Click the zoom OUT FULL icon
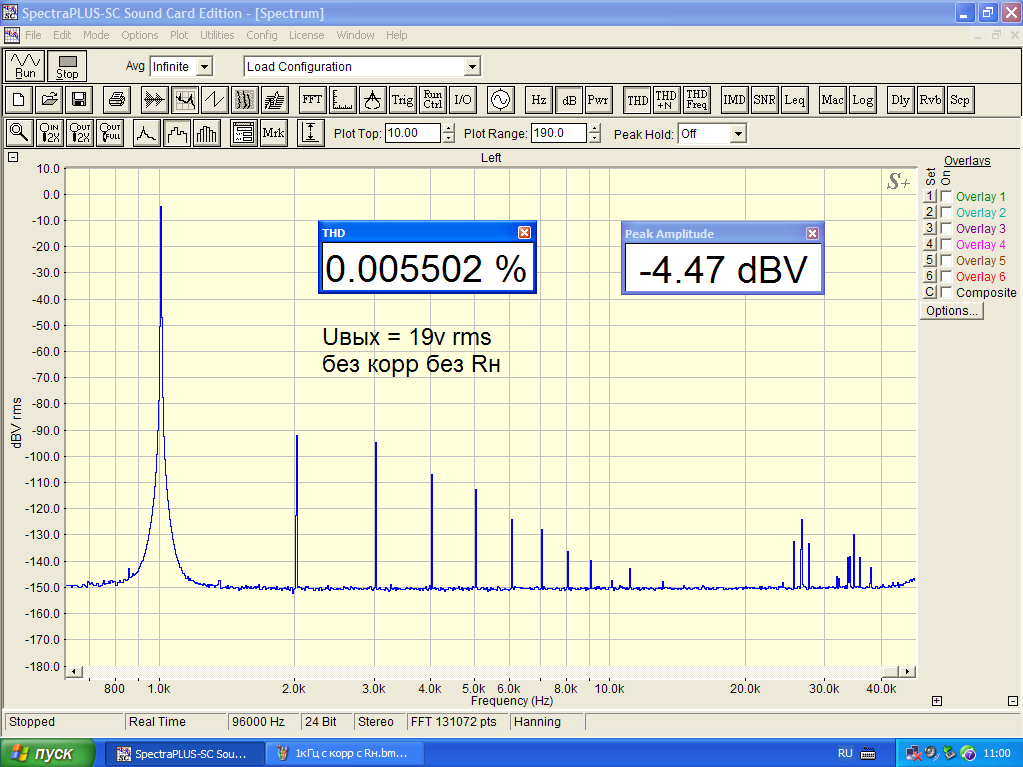 (110, 133)
